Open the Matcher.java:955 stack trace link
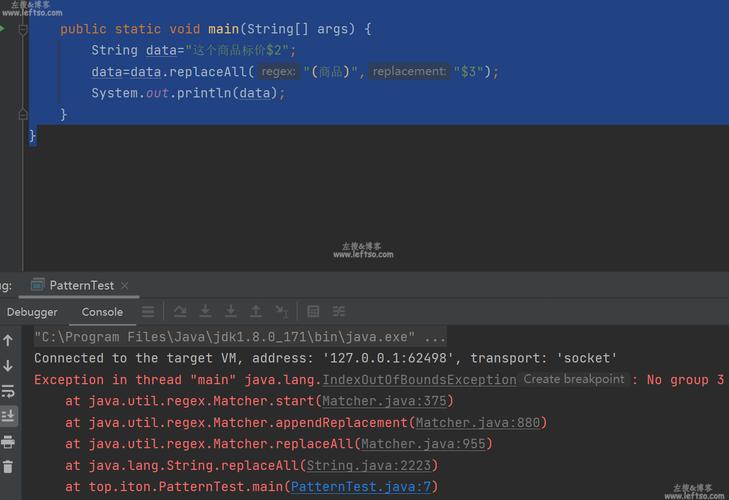The height and width of the screenshot is (500, 729). point(423,444)
